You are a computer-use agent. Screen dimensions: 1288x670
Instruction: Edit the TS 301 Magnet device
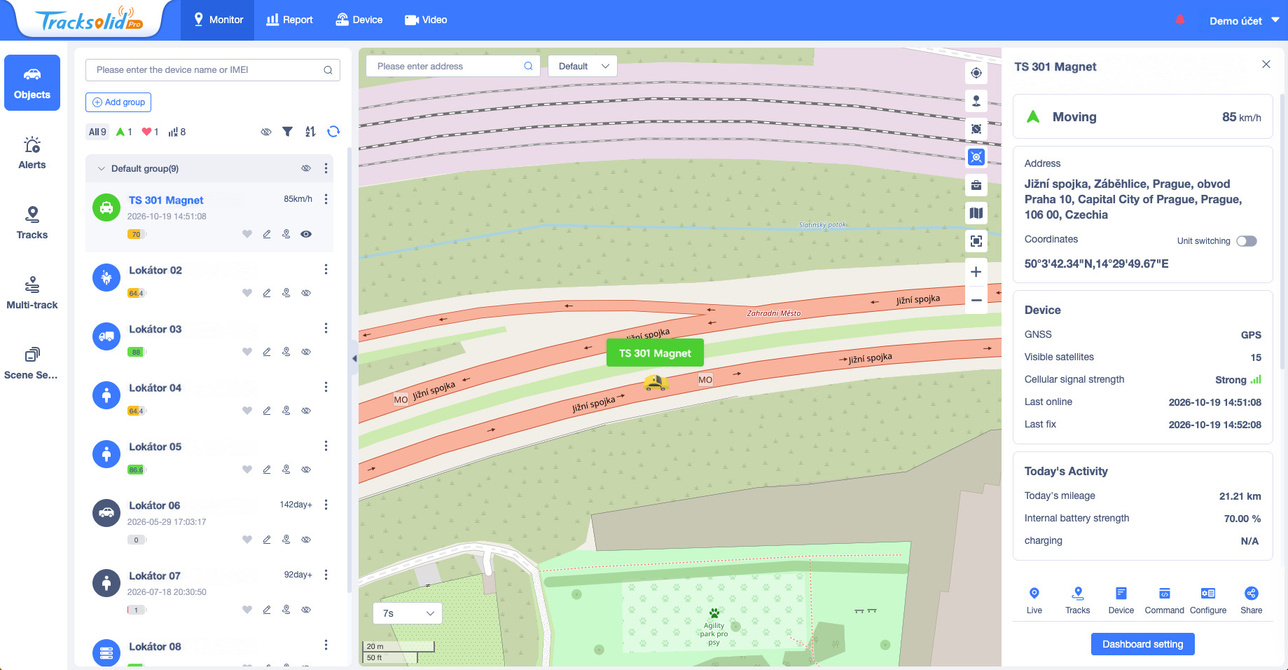(x=267, y=234)
